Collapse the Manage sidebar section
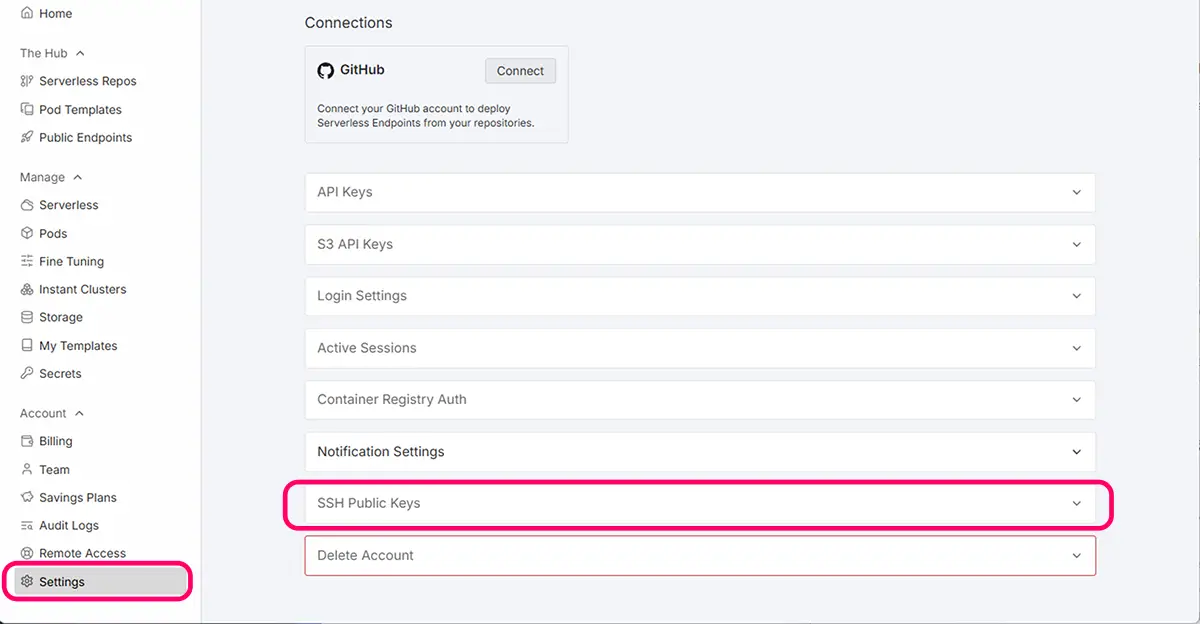1200x624 pixels. [x=76, y=177]
